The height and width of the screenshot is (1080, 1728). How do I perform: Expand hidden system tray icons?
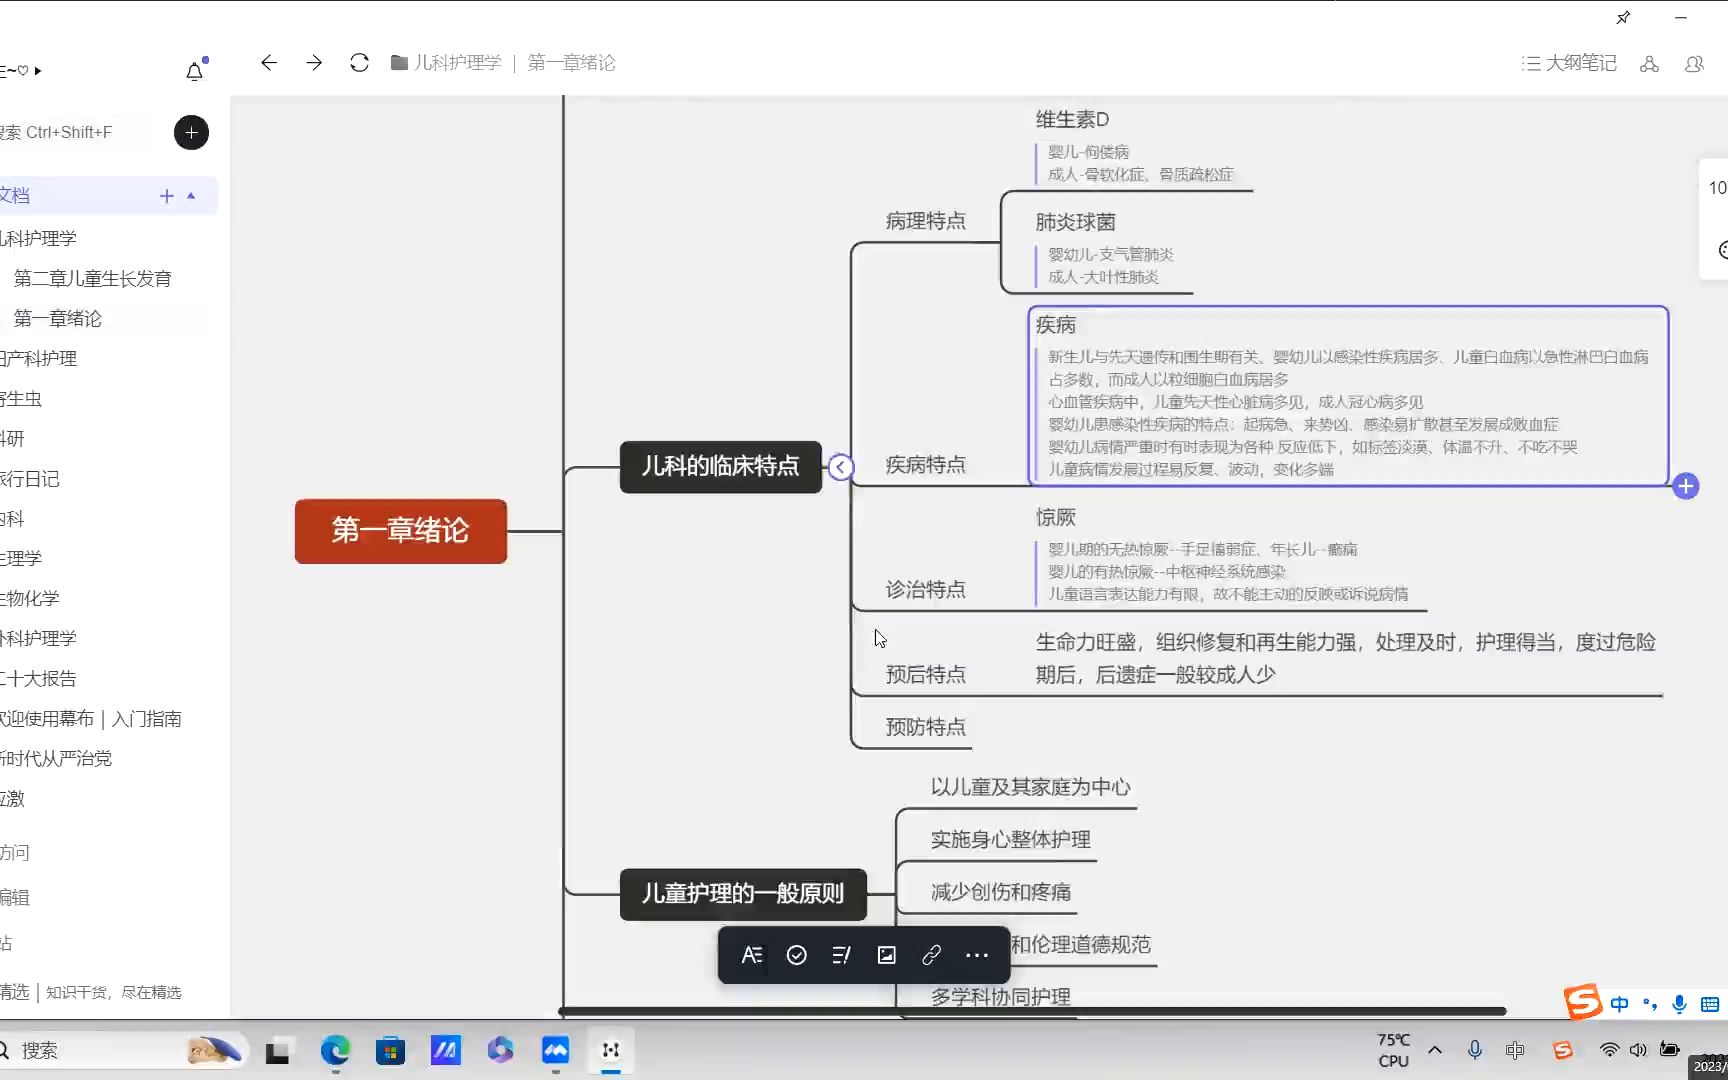click(1435, 1050)
